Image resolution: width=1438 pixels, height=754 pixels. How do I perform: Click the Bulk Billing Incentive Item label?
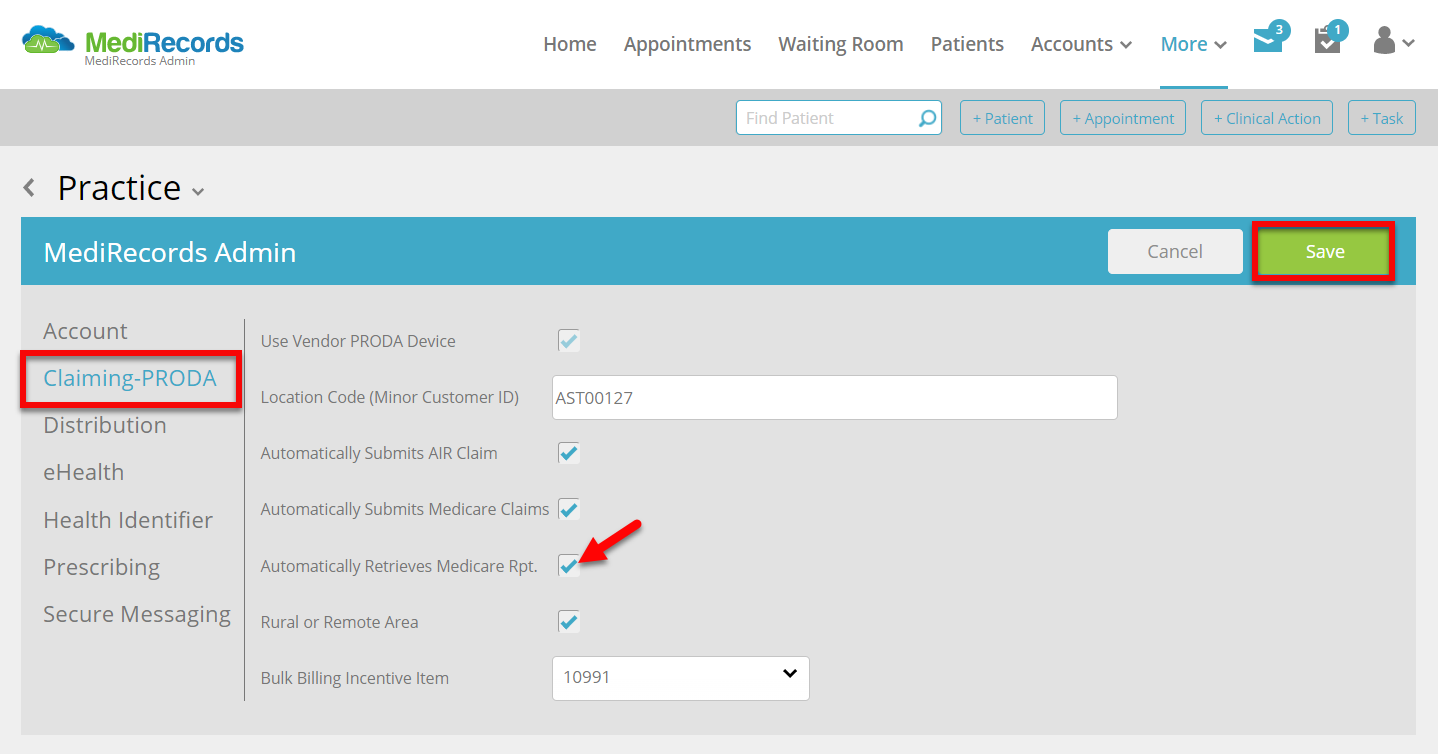(x=355, y=678)
